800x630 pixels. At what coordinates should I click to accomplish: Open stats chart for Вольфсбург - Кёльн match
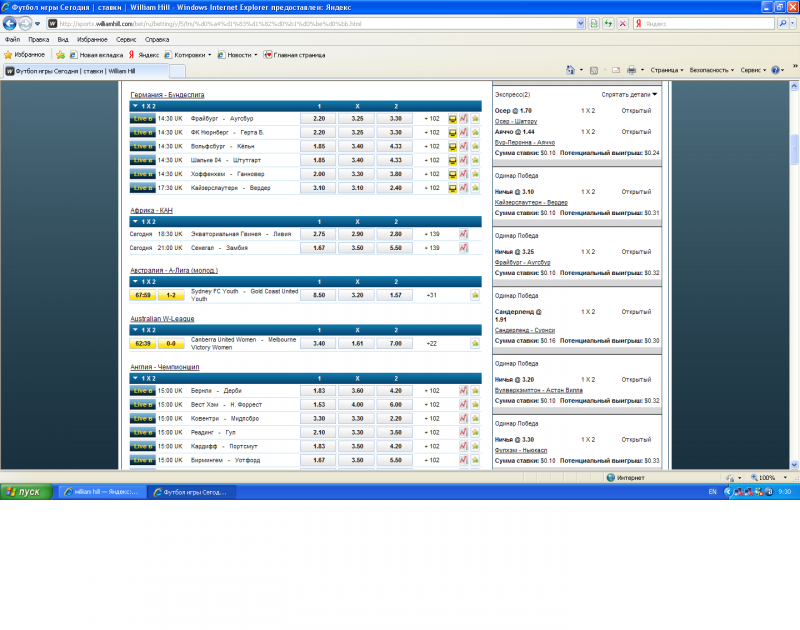(x=463, y=146)
